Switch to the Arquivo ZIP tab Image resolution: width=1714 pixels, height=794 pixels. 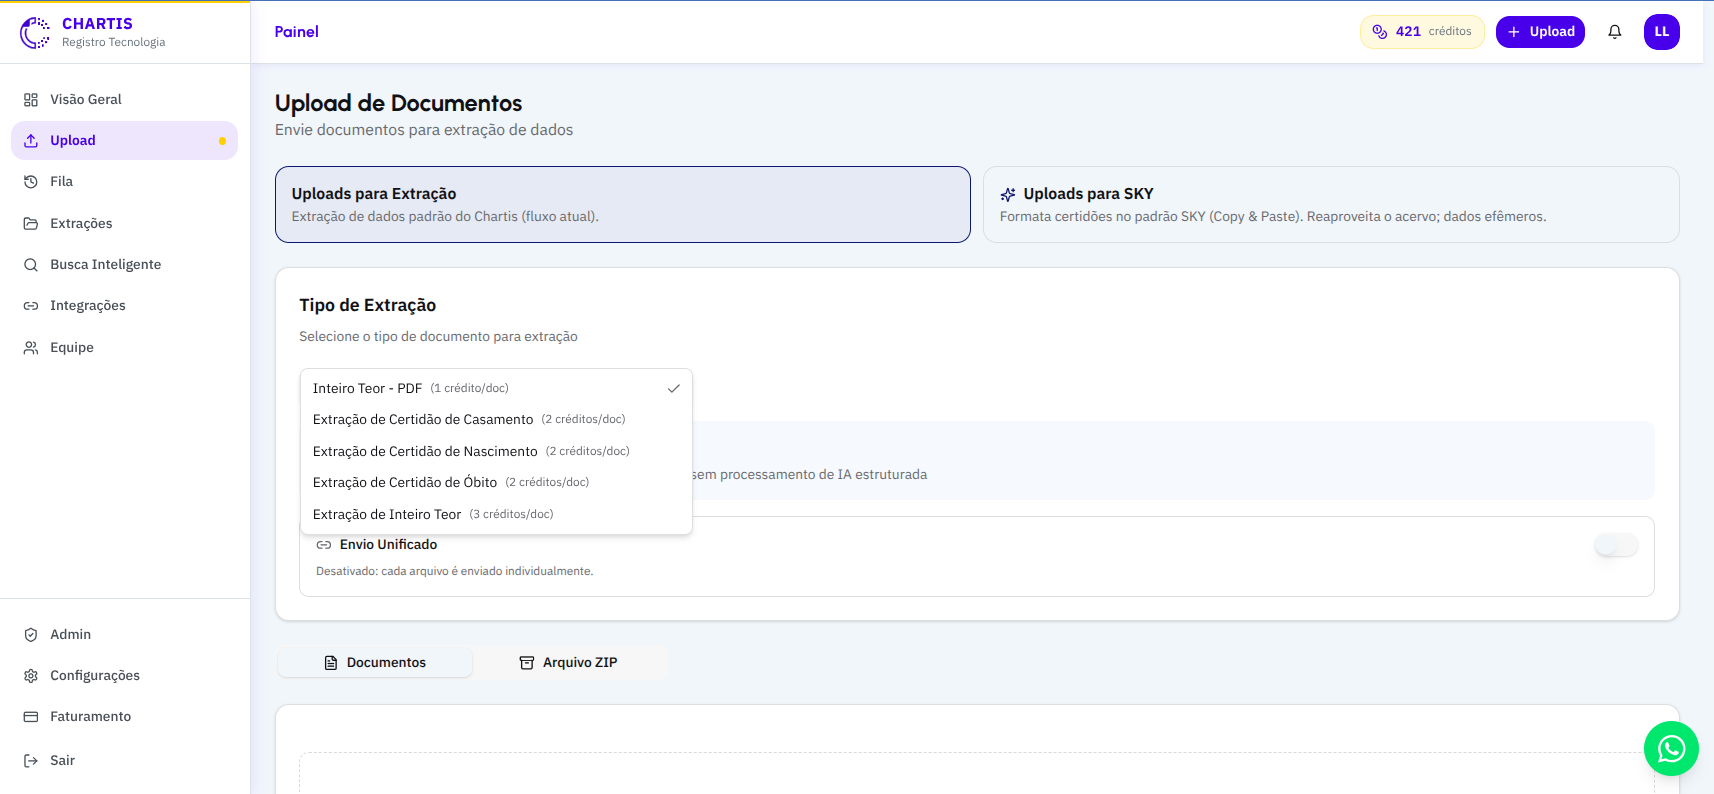pos(569,663)
